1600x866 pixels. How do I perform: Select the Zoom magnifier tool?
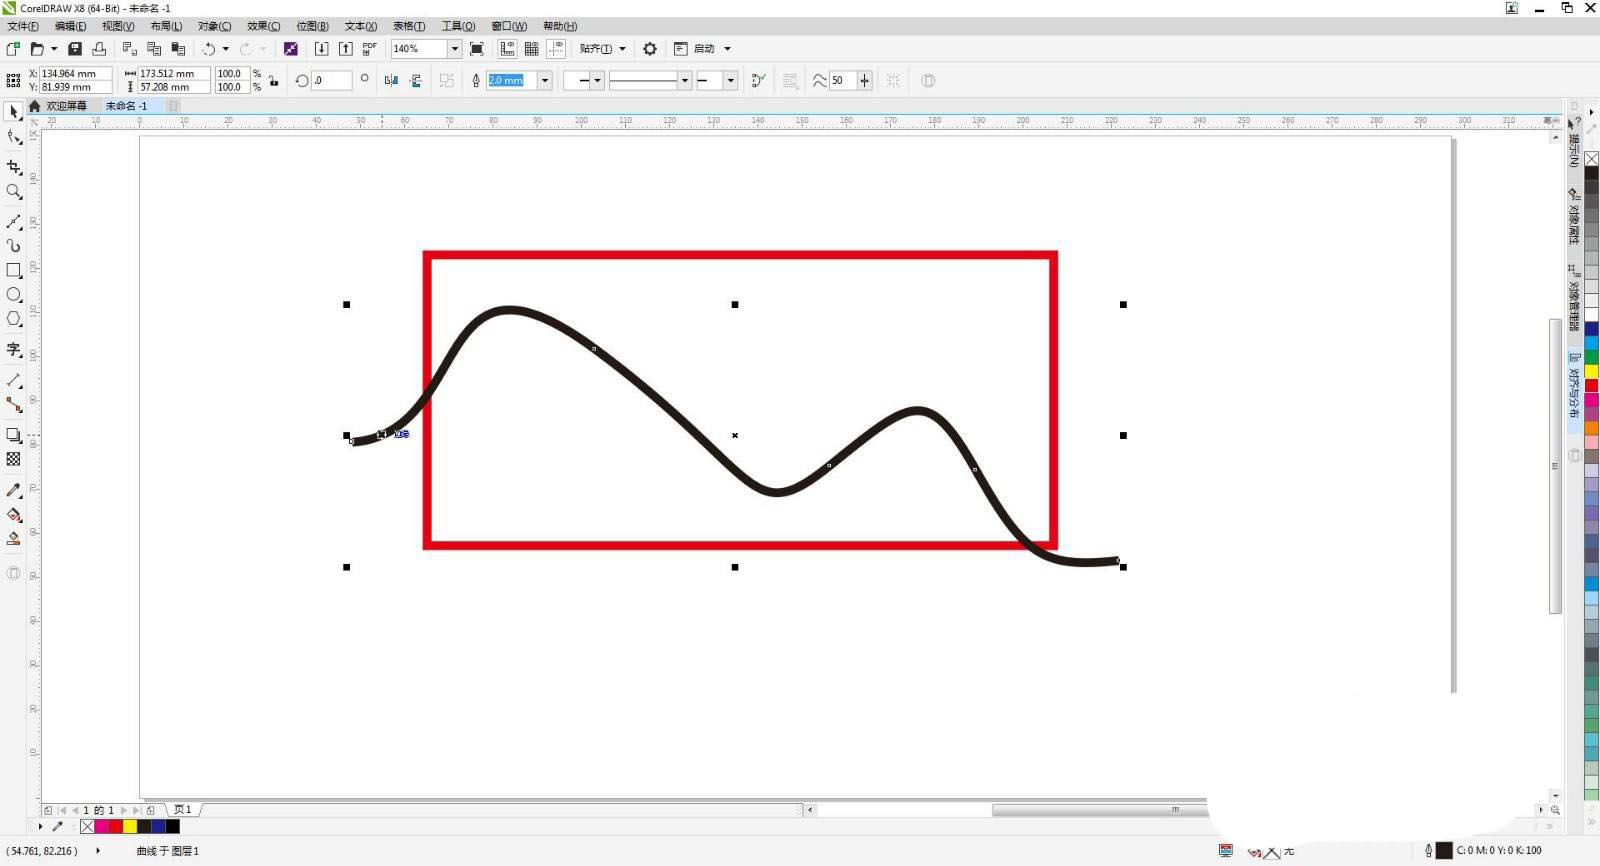pyautogui.click(x=14, y=191)
